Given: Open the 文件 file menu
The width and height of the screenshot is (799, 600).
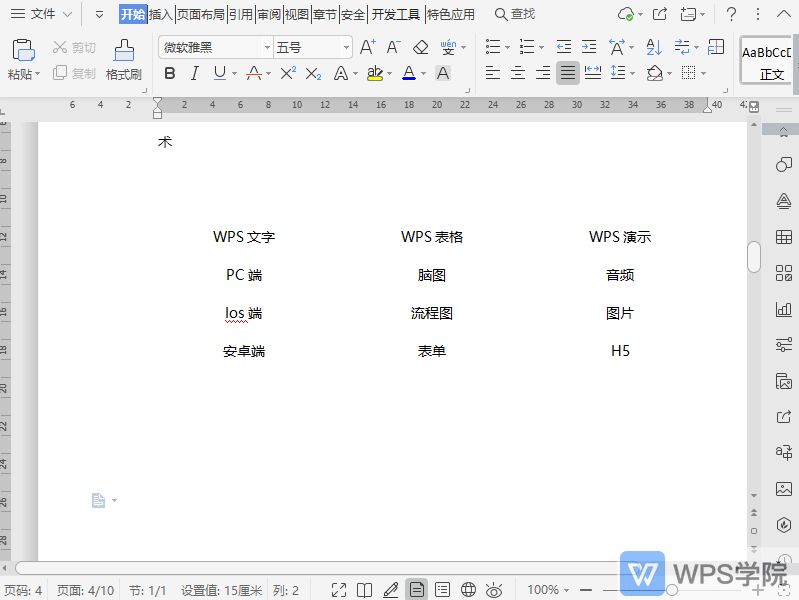Looking at the screenshot, I should [42, 14].
